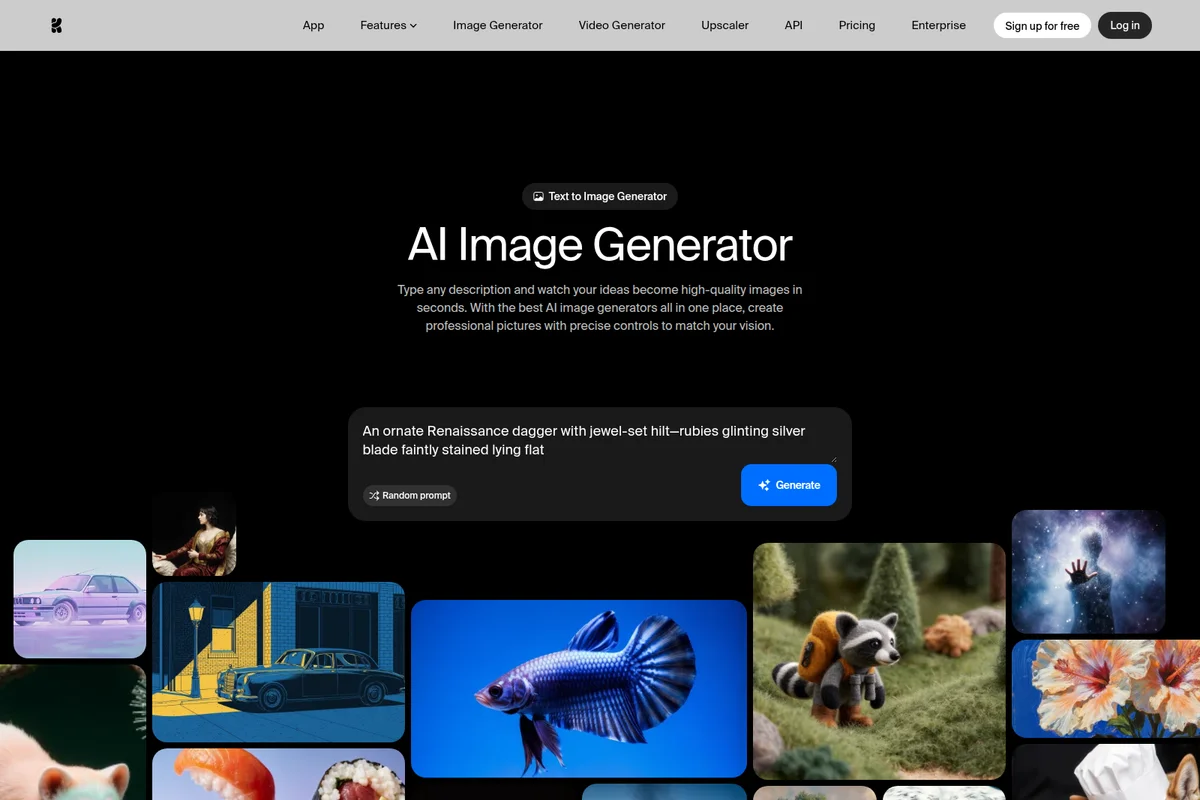The image size is (1200, 800).
Task: View the Pricing page
Action: [x=856, y=25]
